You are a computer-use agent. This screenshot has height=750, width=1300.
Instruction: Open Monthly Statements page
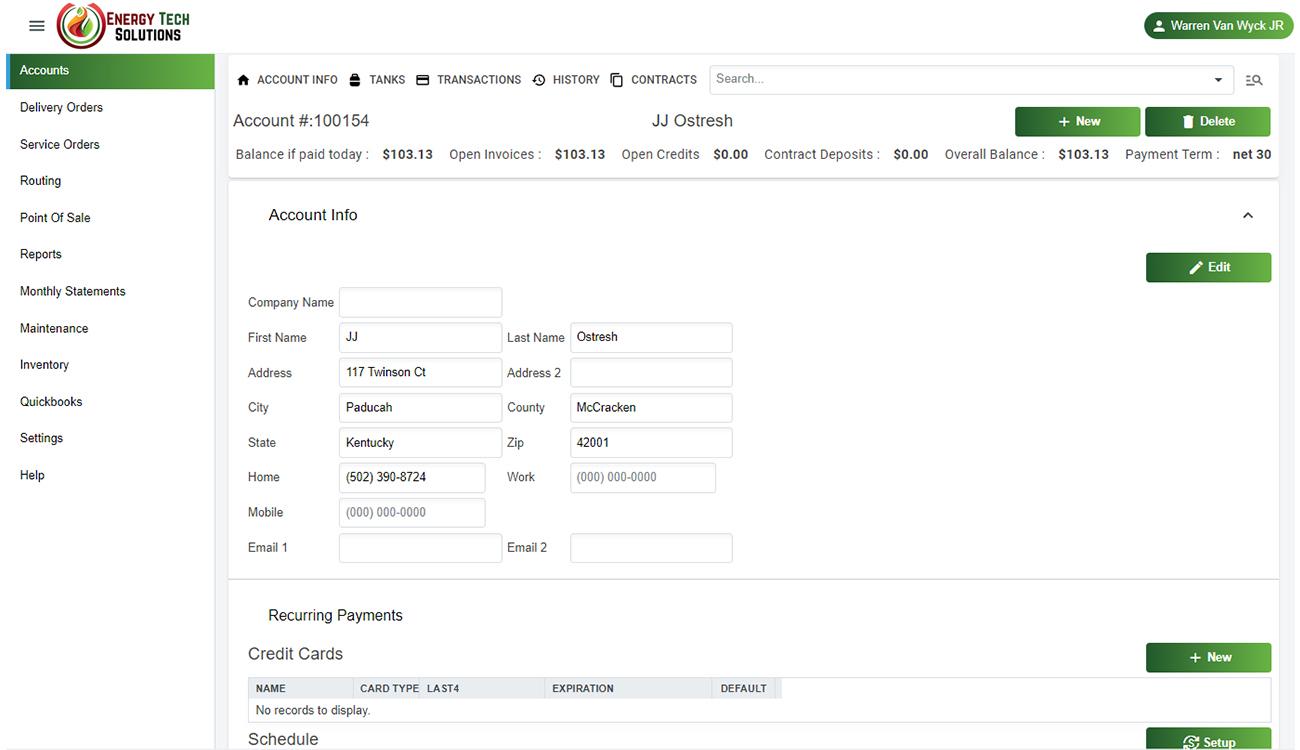click(x=73, y=292)
